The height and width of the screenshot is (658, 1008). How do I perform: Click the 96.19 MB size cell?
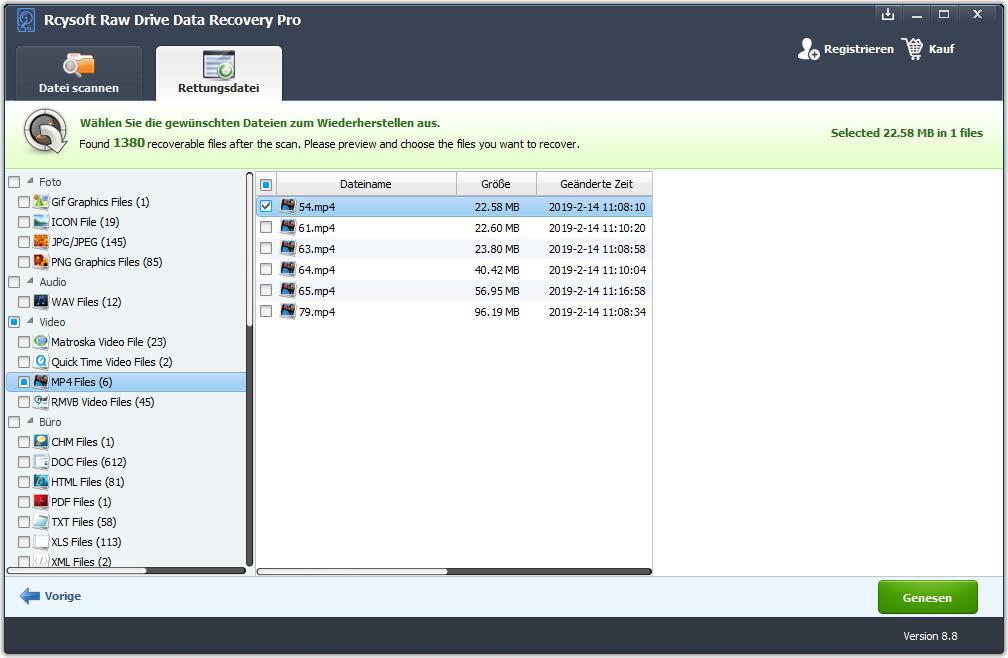coord(497,312)
